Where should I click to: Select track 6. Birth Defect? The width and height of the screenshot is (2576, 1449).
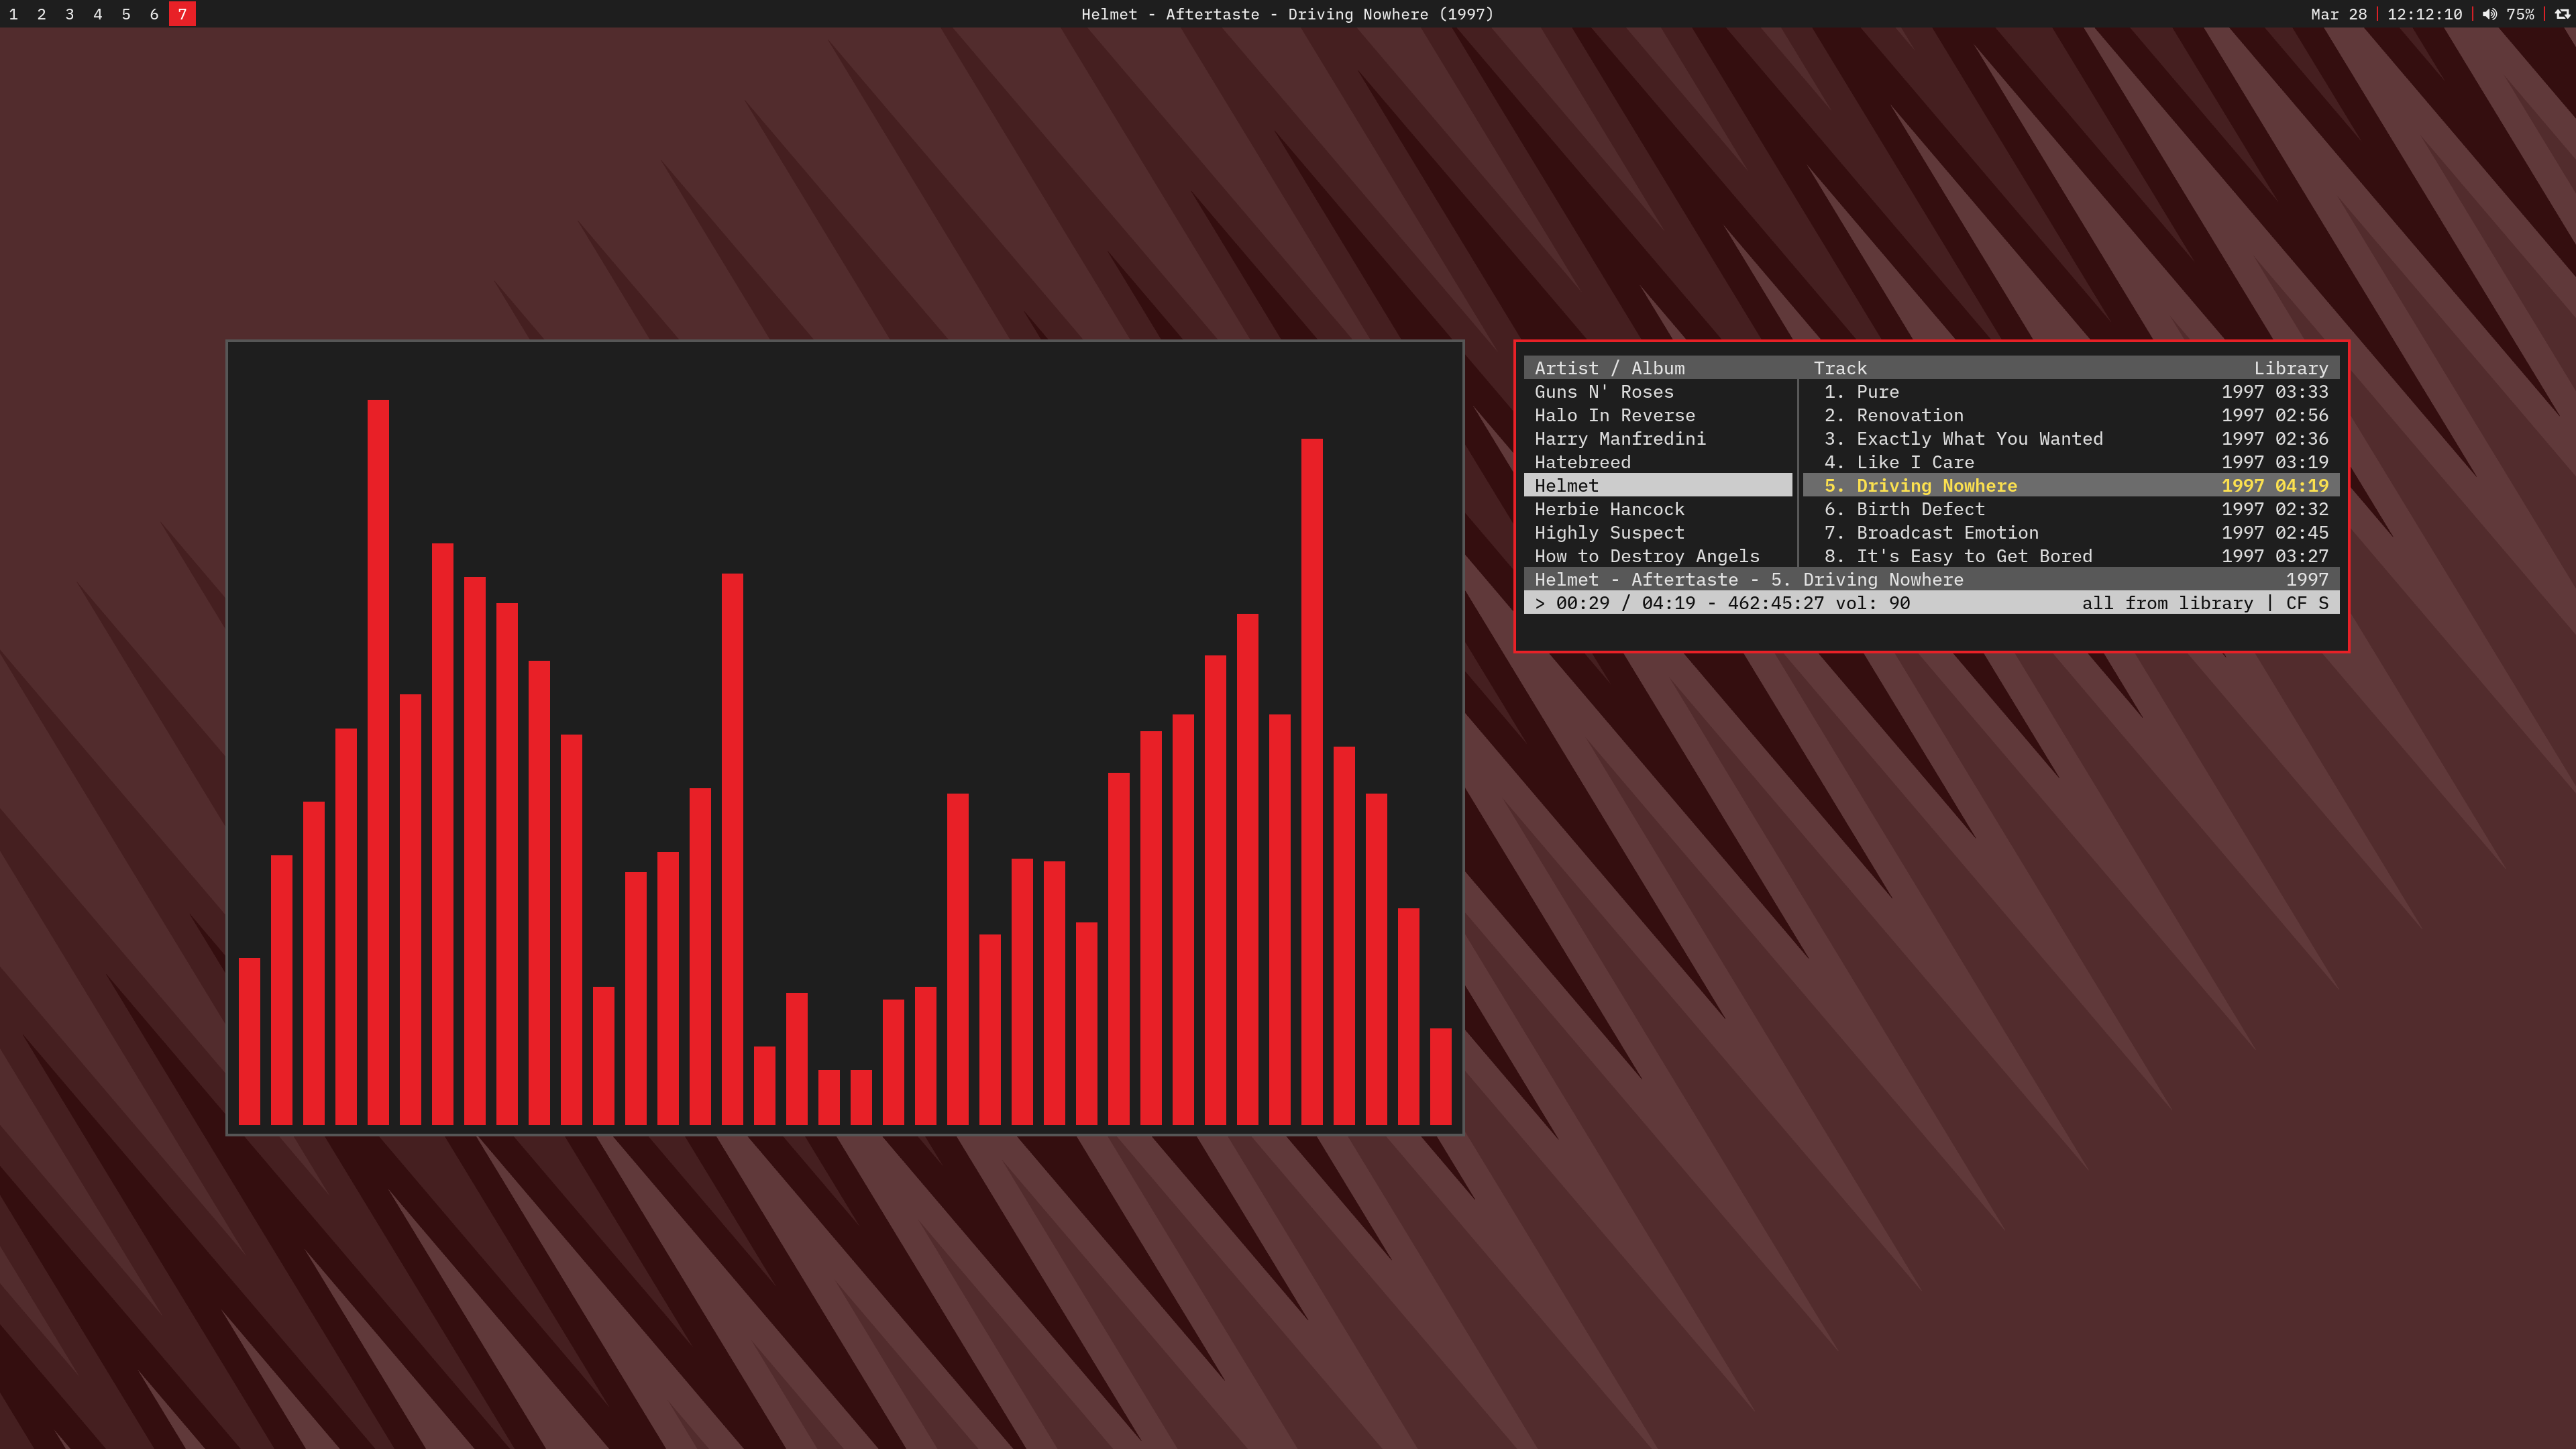tap(2071, 509)
